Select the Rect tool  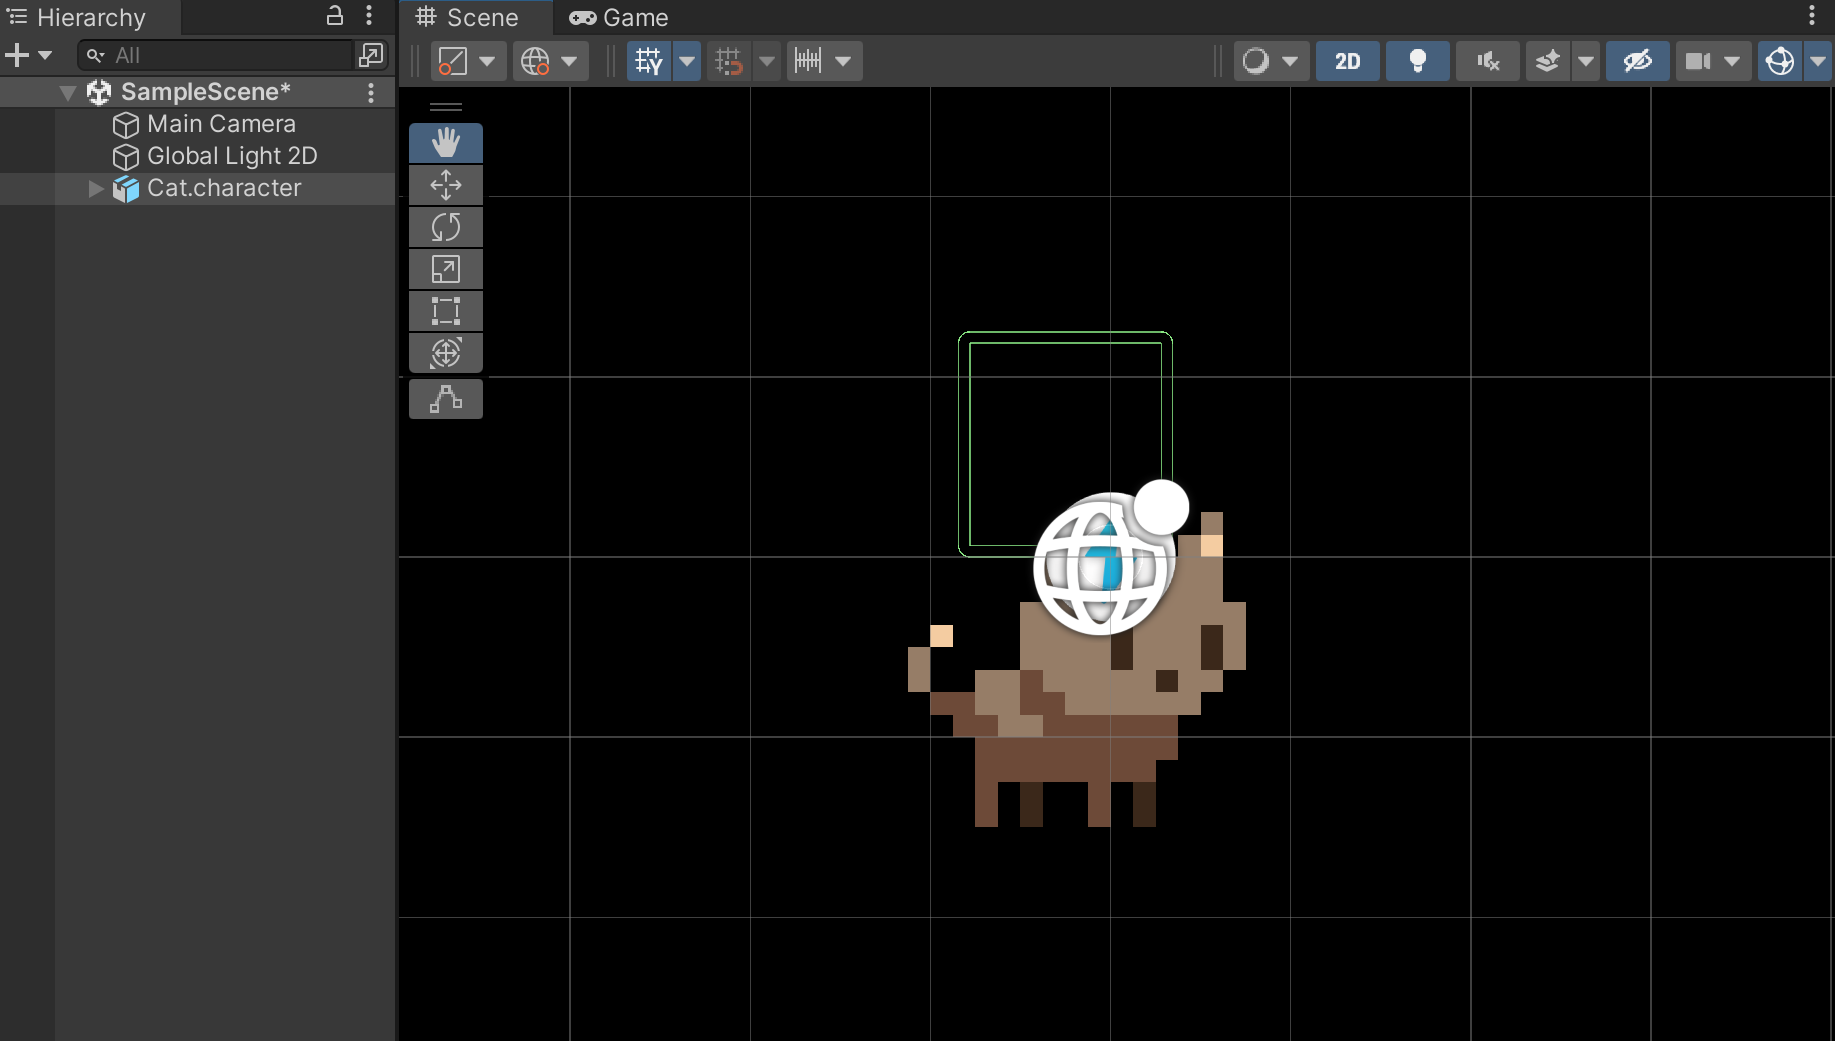coord(446,311)
